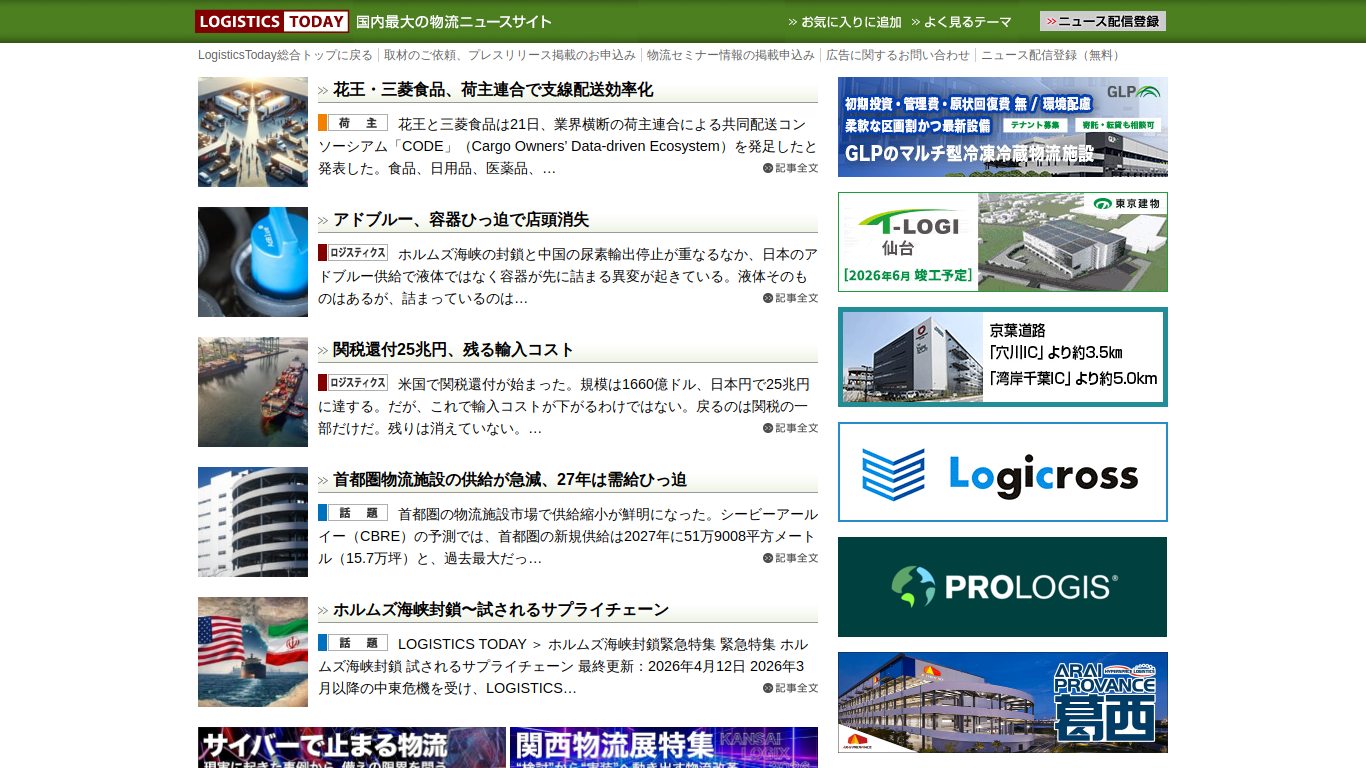Image resolution: width=1366 pixels, height=768 pixels.
Task: Open 物流セミナー情報の掲載申込み
Action: pyautogui.click(x=731, y=55)
